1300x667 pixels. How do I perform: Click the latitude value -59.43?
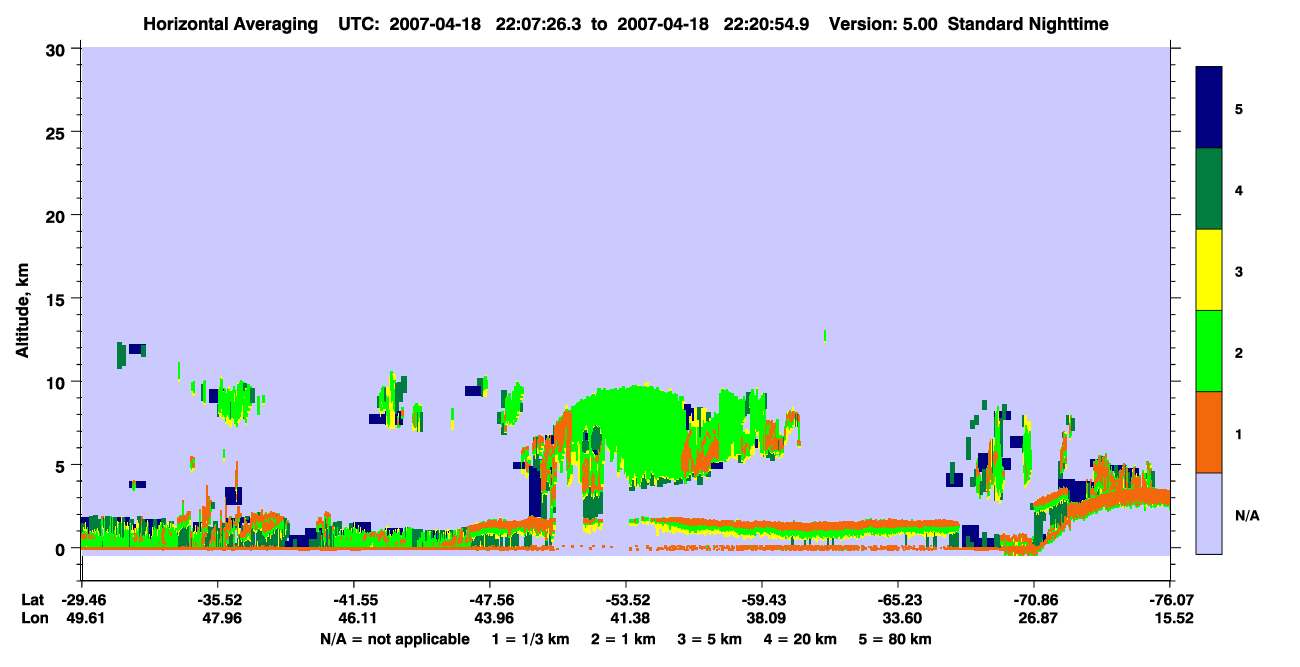(762, 600)
